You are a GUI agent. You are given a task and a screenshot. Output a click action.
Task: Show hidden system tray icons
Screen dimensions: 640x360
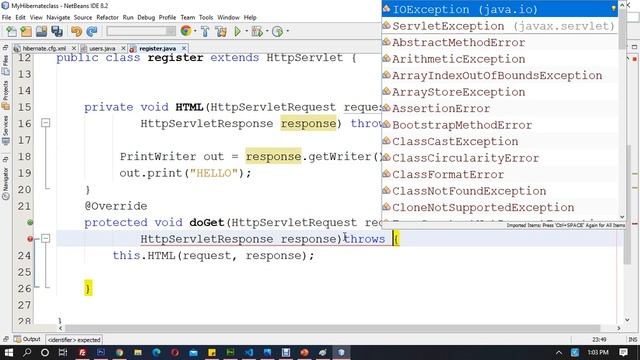coord(559,352)
